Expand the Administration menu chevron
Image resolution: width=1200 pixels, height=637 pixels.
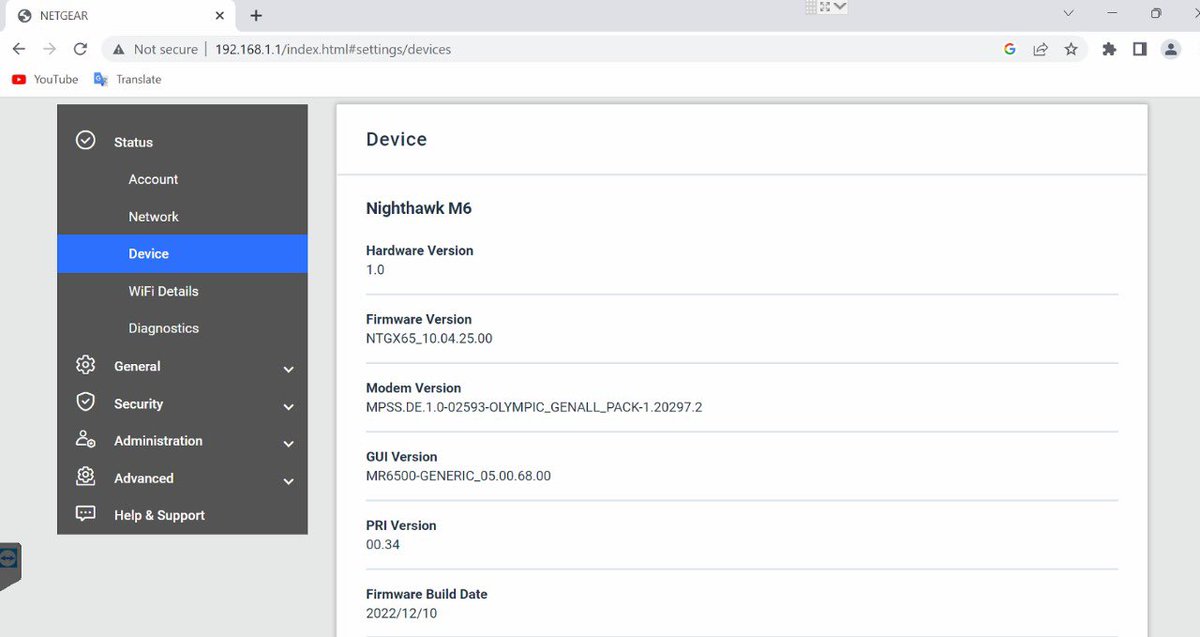coord(288,444)
